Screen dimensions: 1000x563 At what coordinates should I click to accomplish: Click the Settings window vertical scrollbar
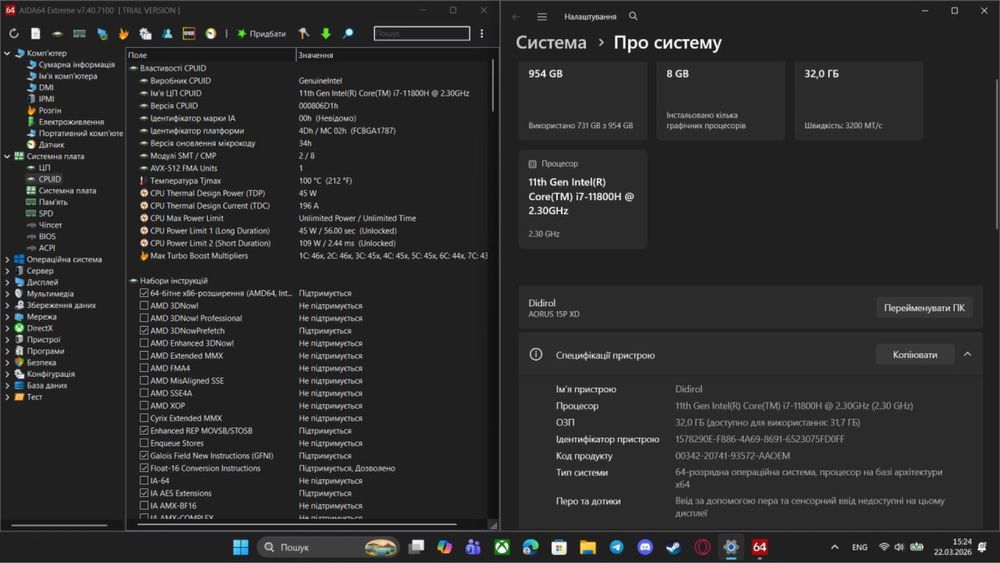997,153
